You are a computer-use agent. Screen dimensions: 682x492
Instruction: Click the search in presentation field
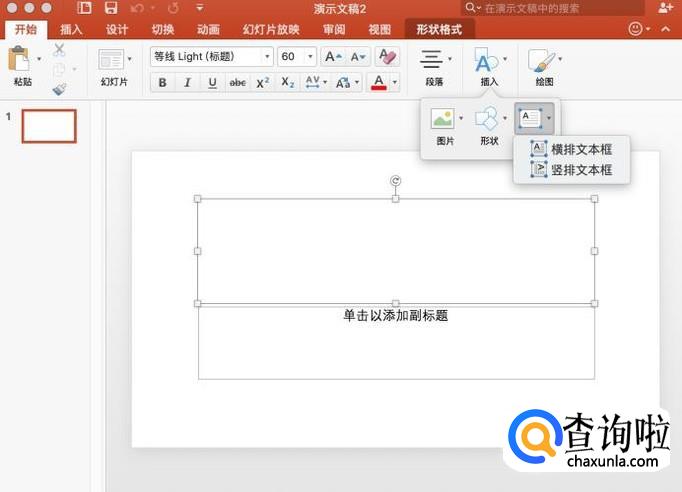coord(552,8)
